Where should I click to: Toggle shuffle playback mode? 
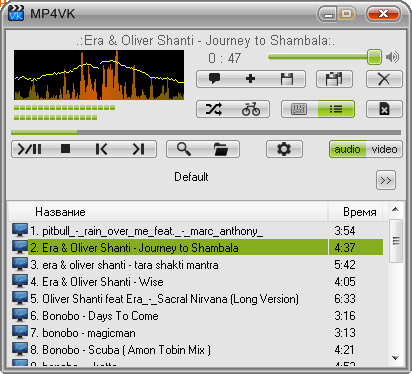214,109
